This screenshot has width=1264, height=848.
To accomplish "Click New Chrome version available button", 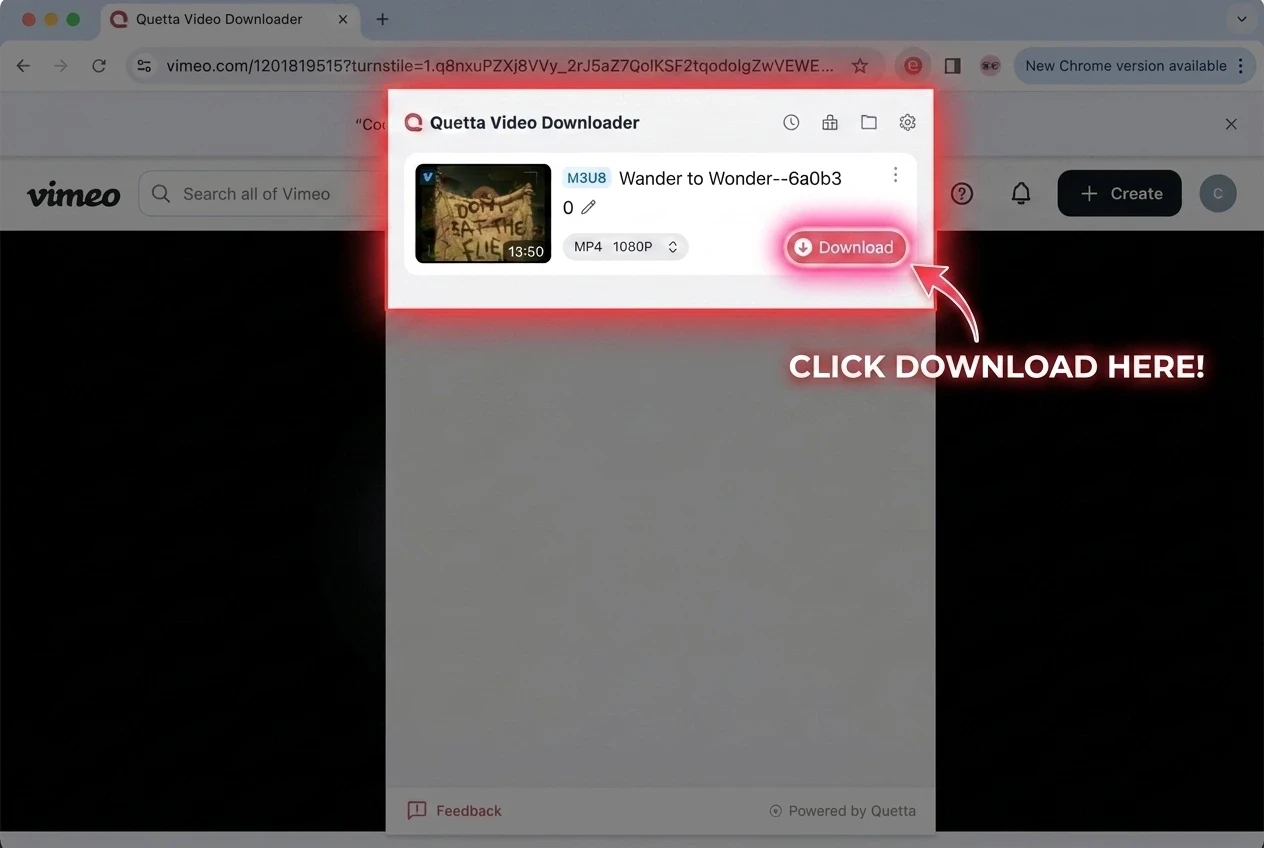I will point(1125,66).
